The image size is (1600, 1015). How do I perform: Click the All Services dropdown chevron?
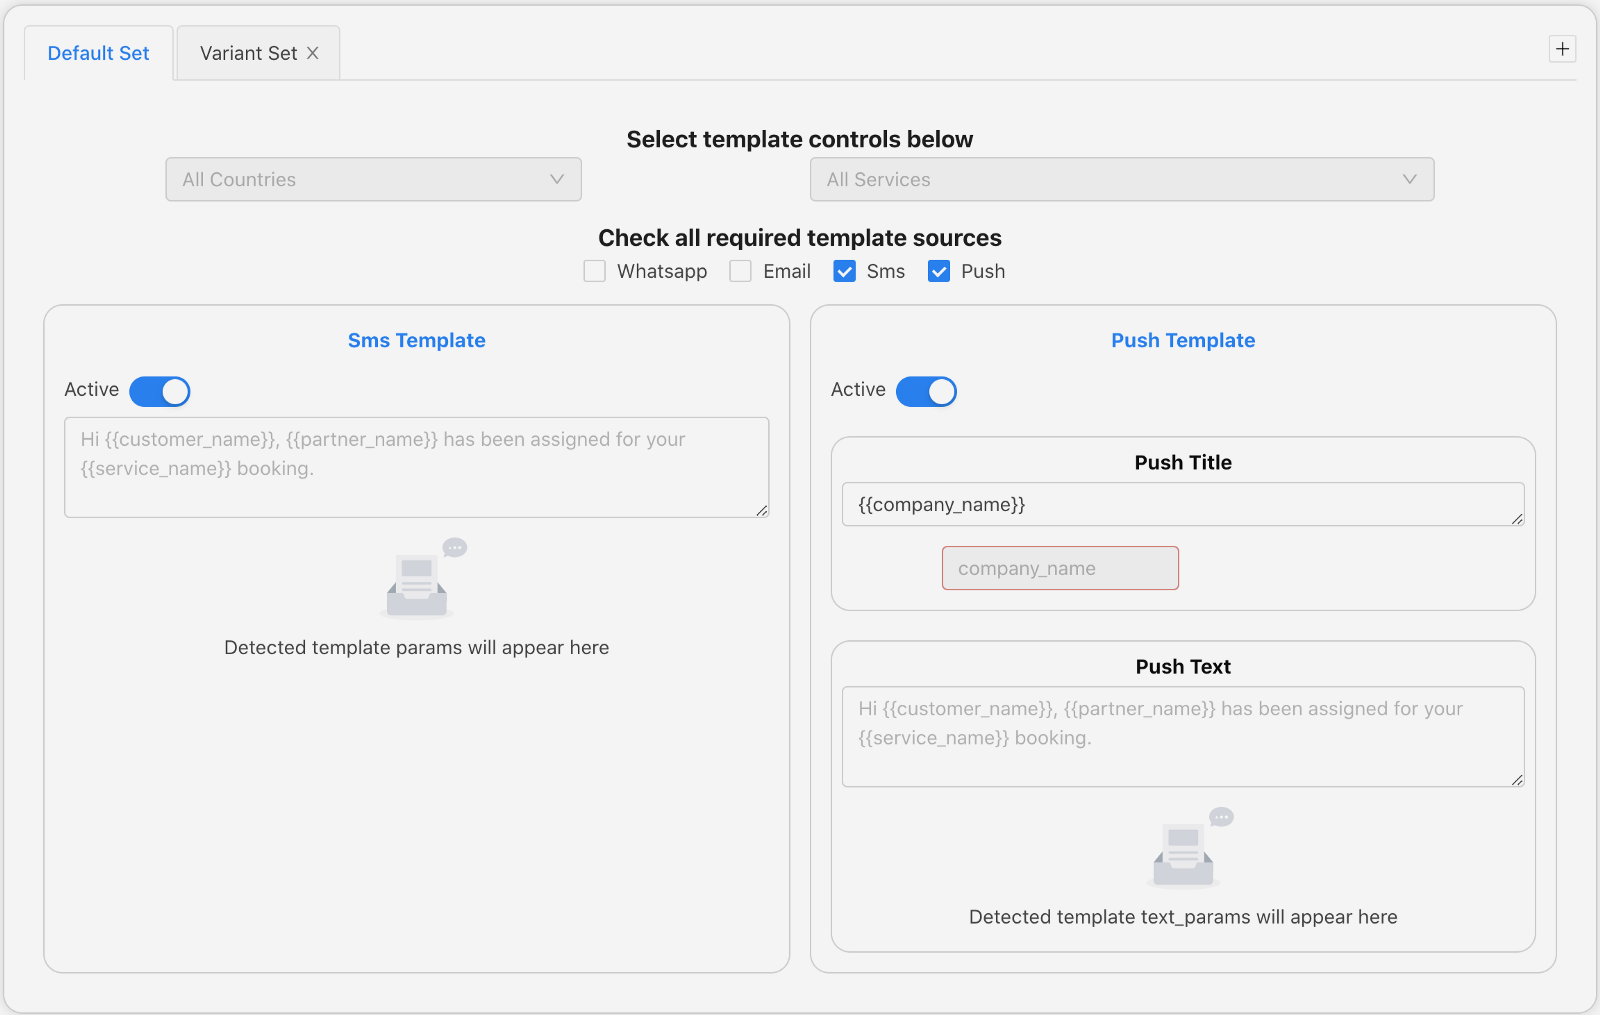click(x=1409, y=179)
